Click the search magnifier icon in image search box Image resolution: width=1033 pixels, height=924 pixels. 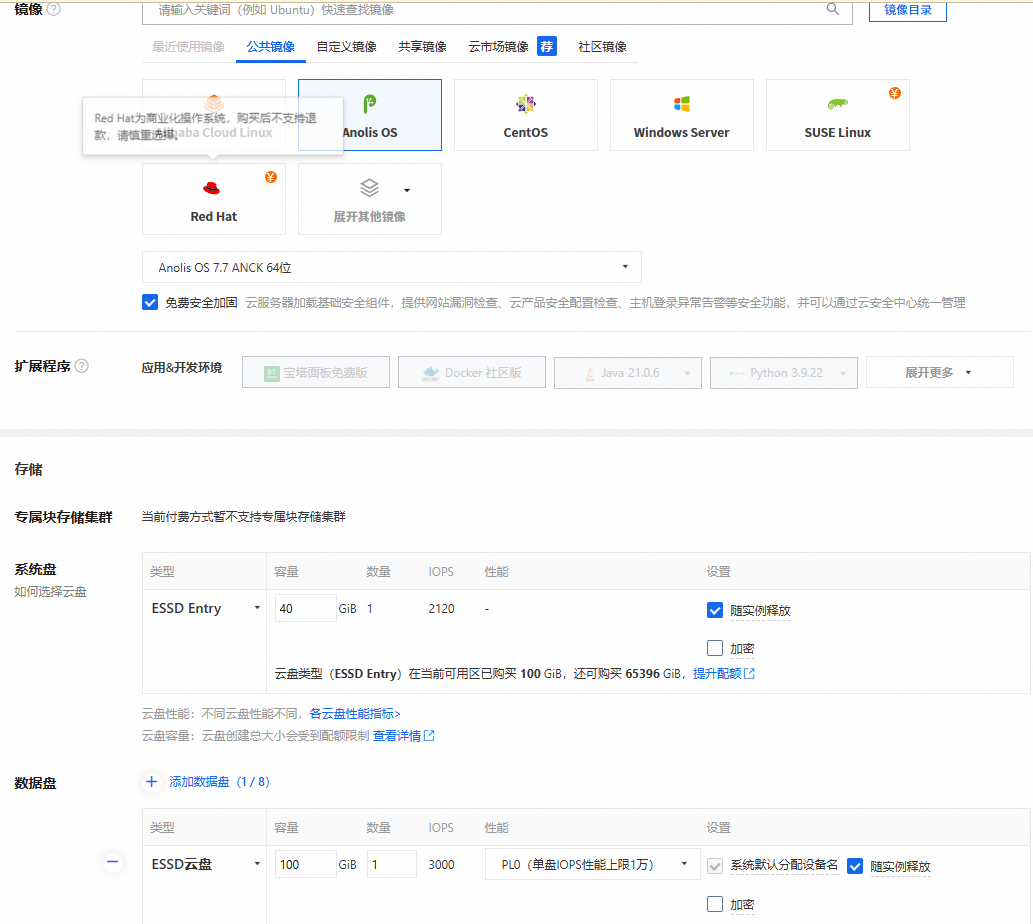point(833,9)
